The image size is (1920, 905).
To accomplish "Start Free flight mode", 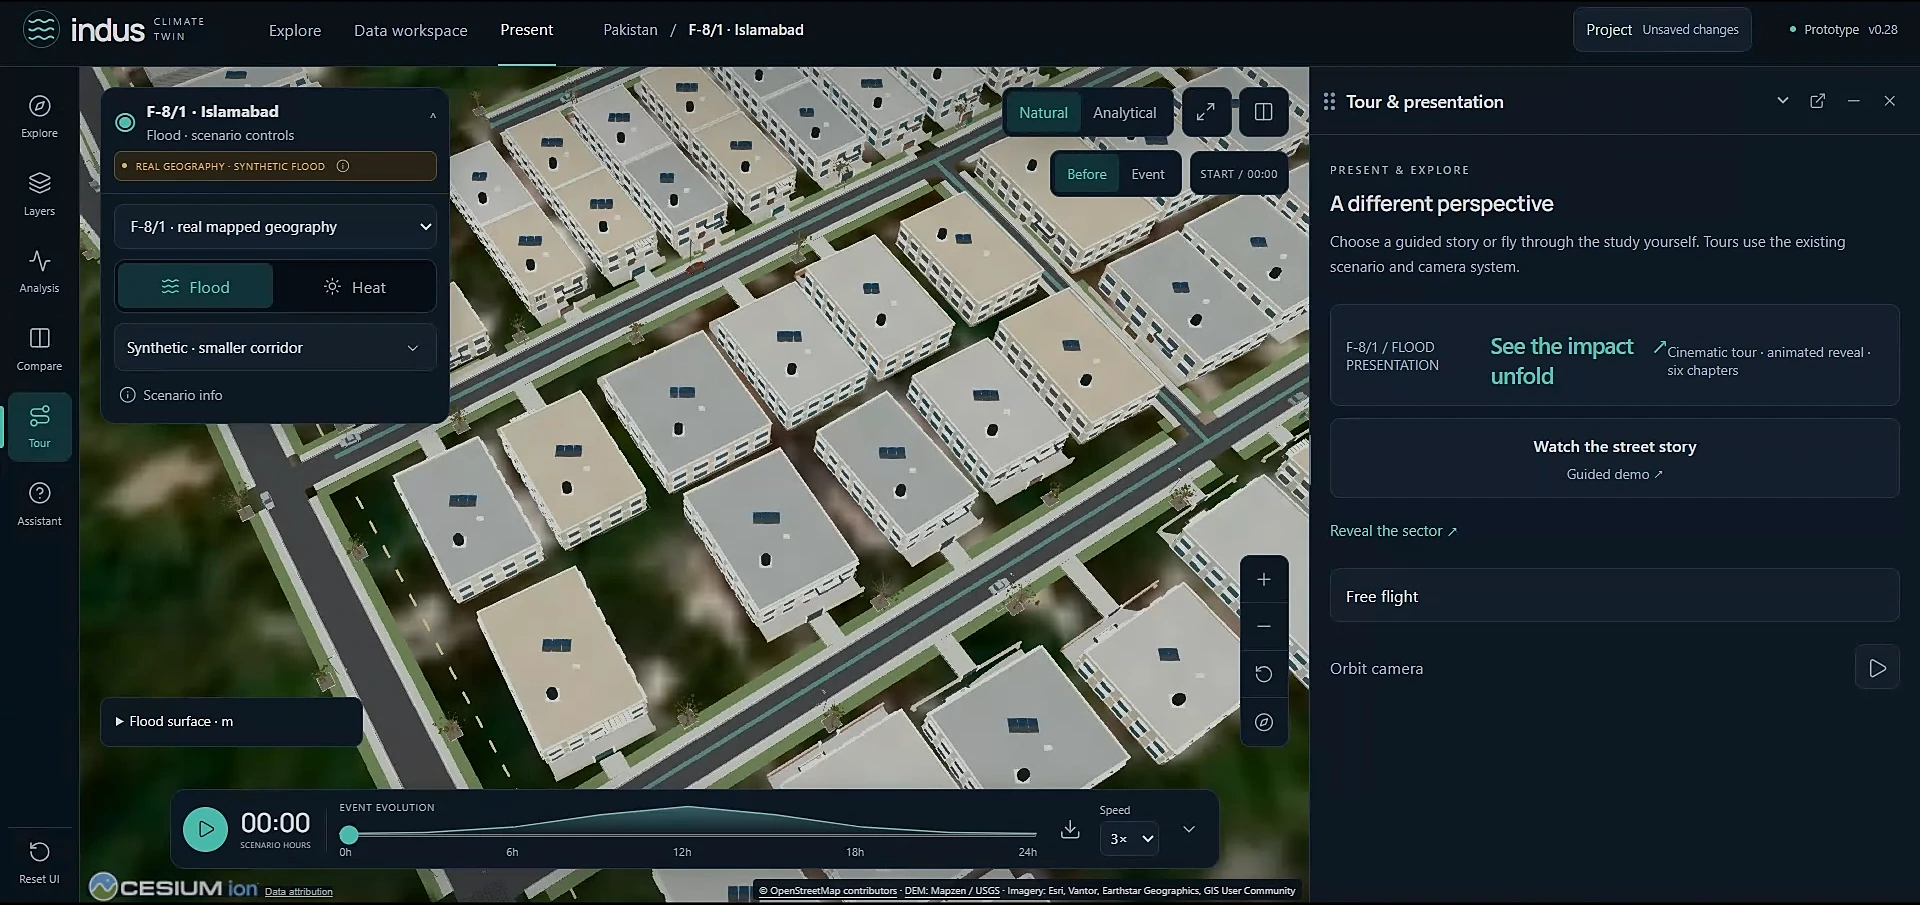I will pyautogui.click(x=1614, y=595).
